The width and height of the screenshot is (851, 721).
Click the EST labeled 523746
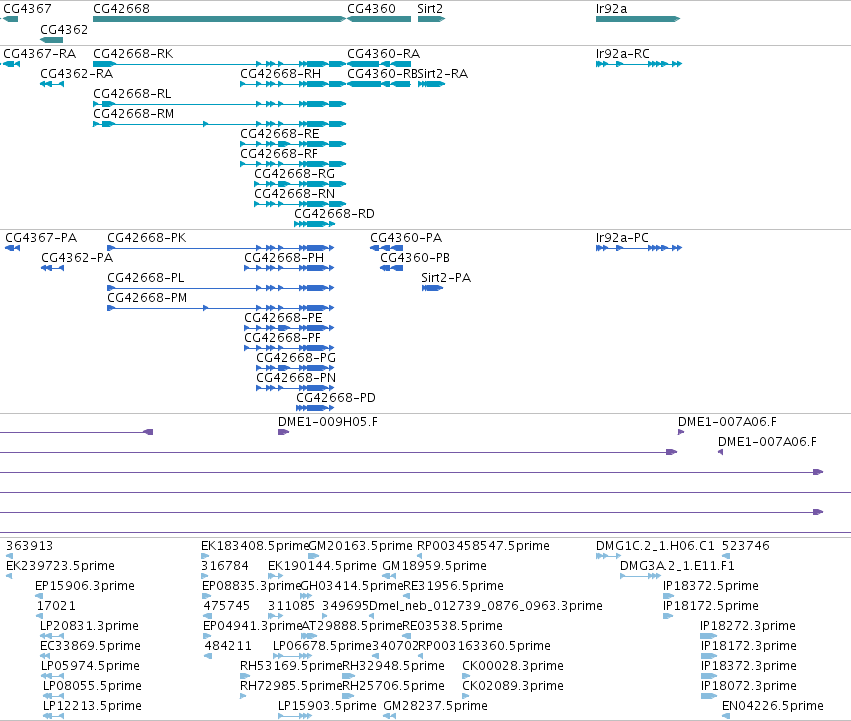click(746, 546)
